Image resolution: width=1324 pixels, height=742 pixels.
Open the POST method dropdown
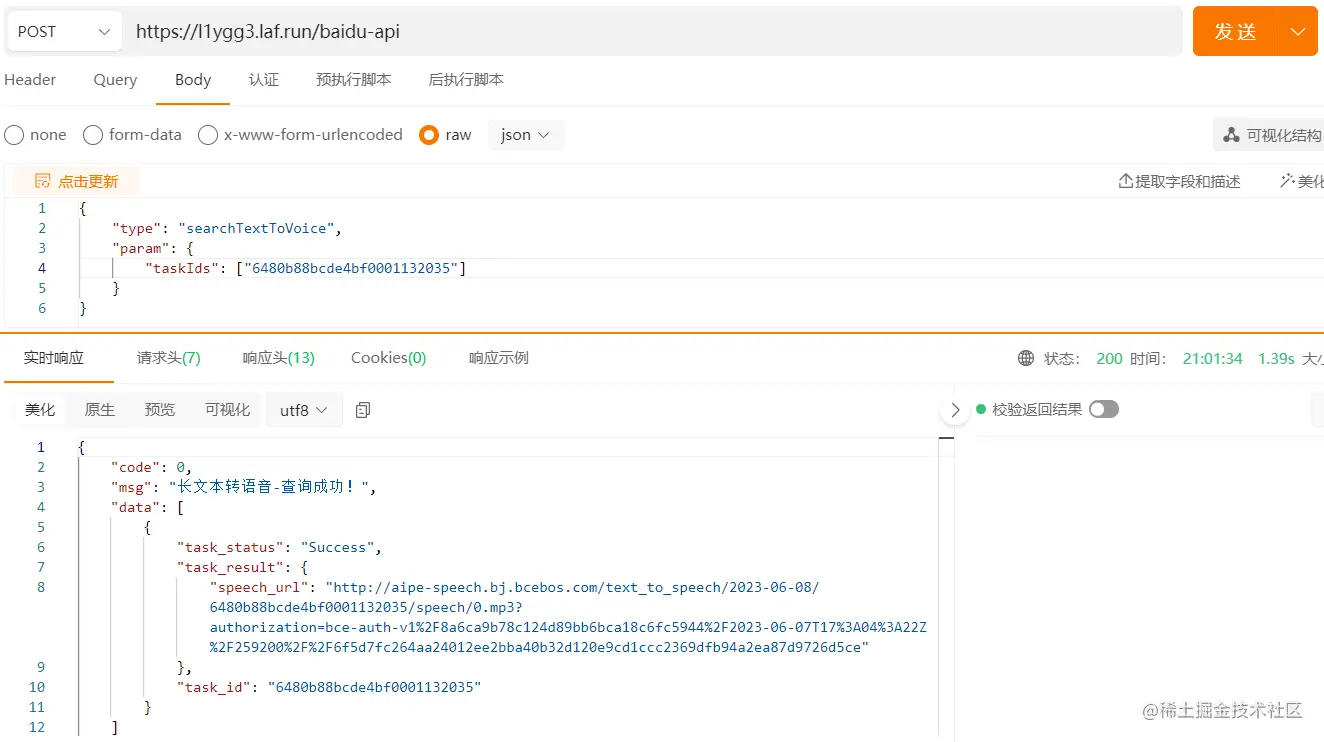point(64,32)
